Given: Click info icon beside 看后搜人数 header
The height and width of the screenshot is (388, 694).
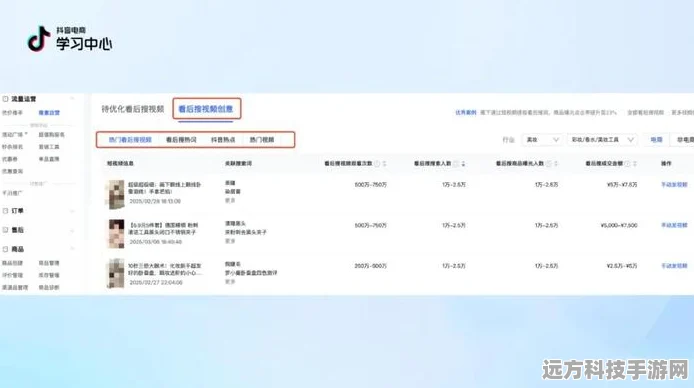Looking at the screenshot, I should [456, 164].
